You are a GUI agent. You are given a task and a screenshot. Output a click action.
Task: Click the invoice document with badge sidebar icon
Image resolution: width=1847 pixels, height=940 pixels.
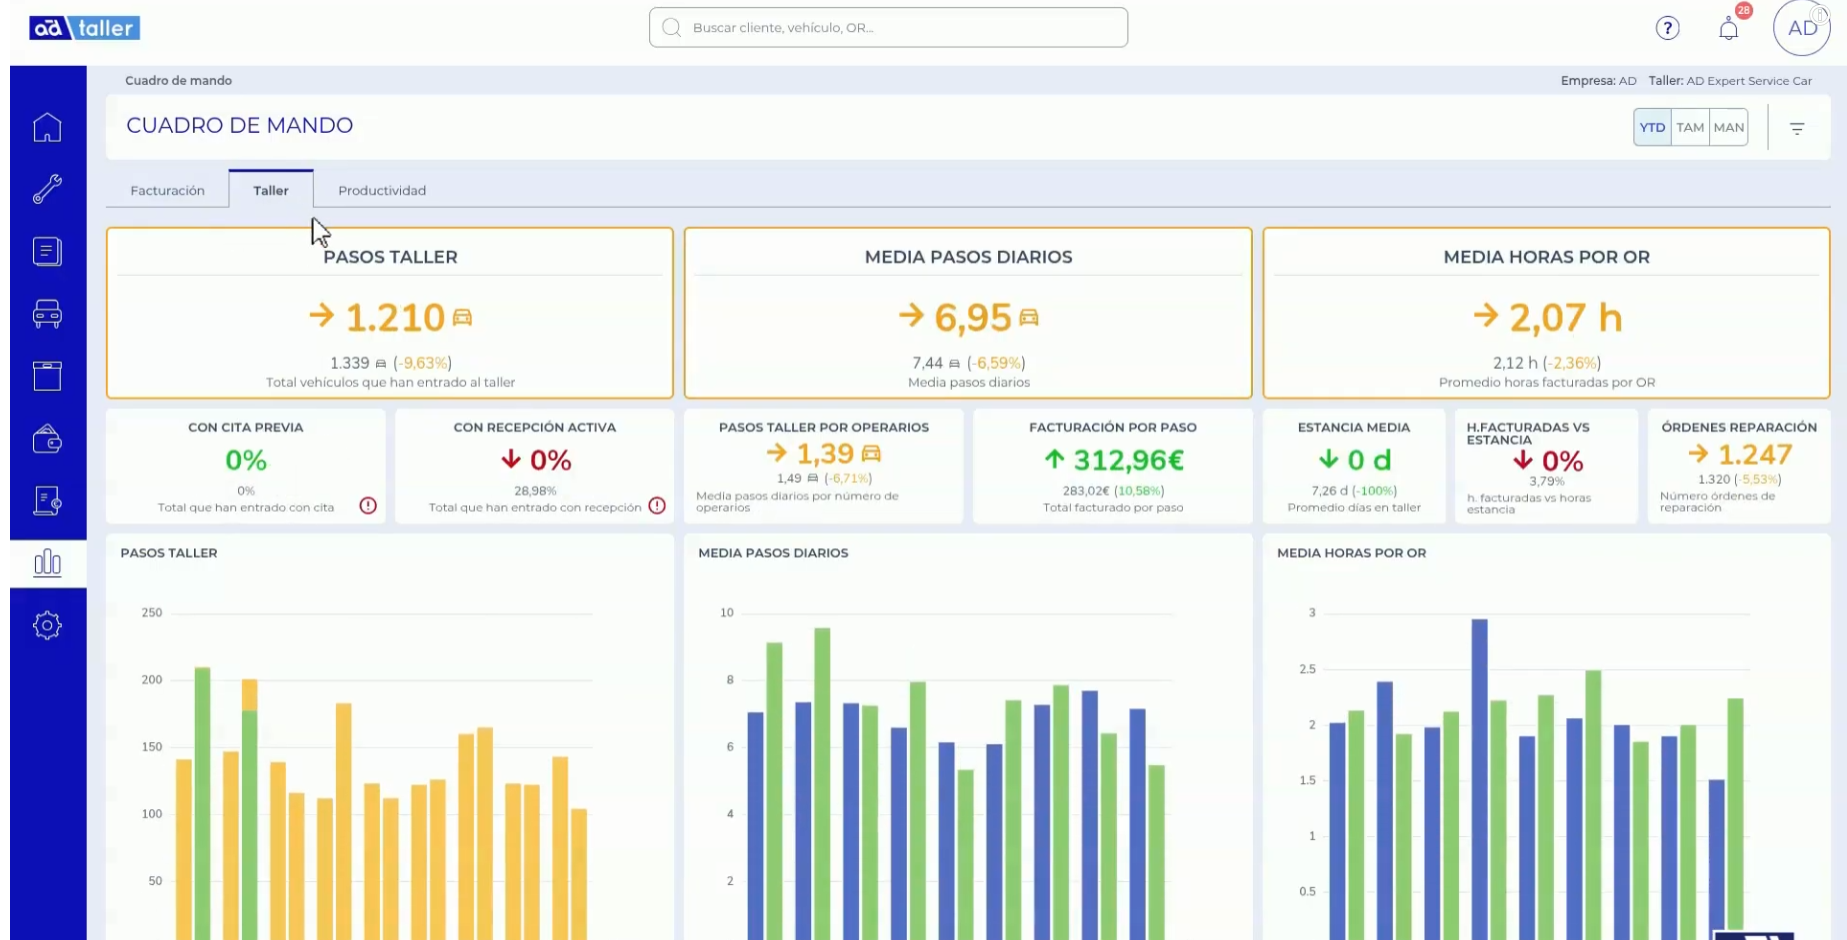point(47,501)
